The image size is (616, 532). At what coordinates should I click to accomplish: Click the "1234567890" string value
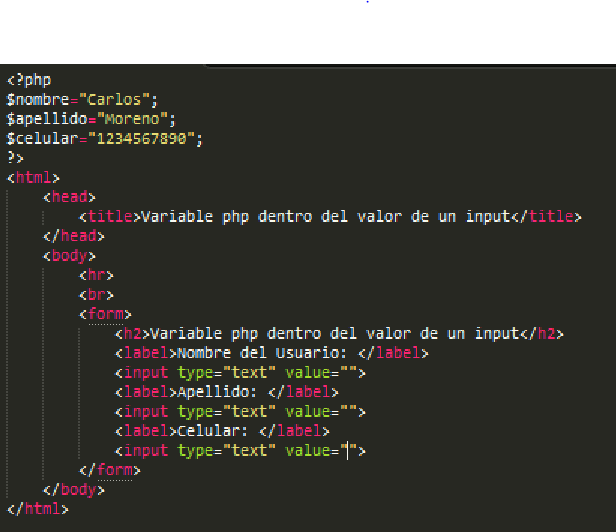141,139
